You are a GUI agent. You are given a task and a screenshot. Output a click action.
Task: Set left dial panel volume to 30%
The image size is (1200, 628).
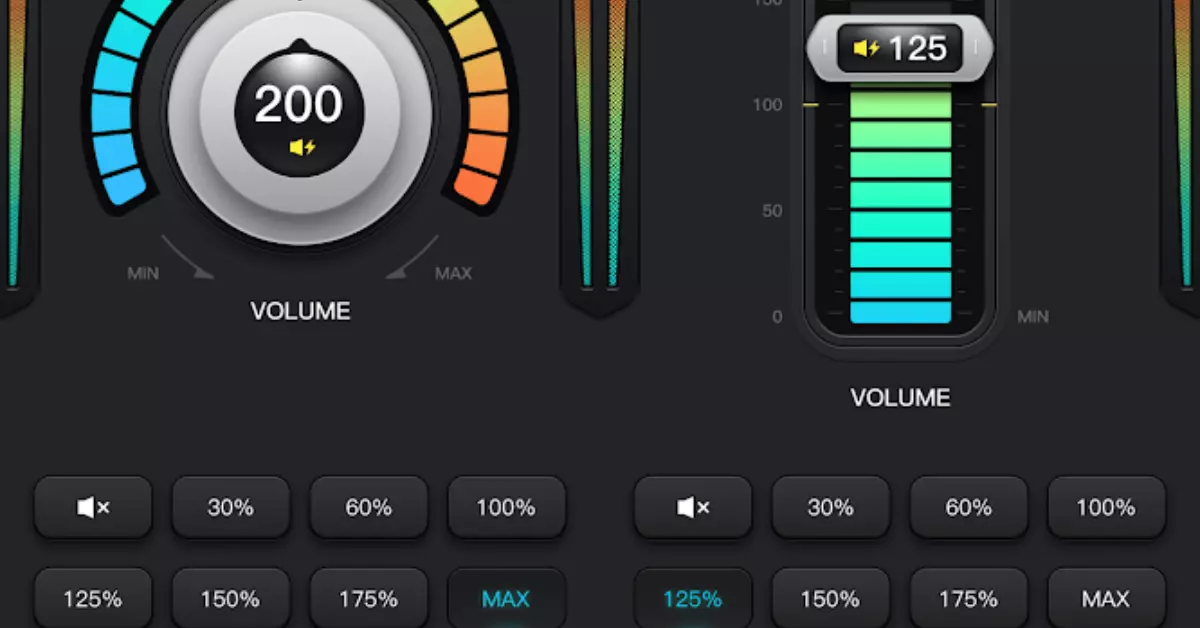231,507
